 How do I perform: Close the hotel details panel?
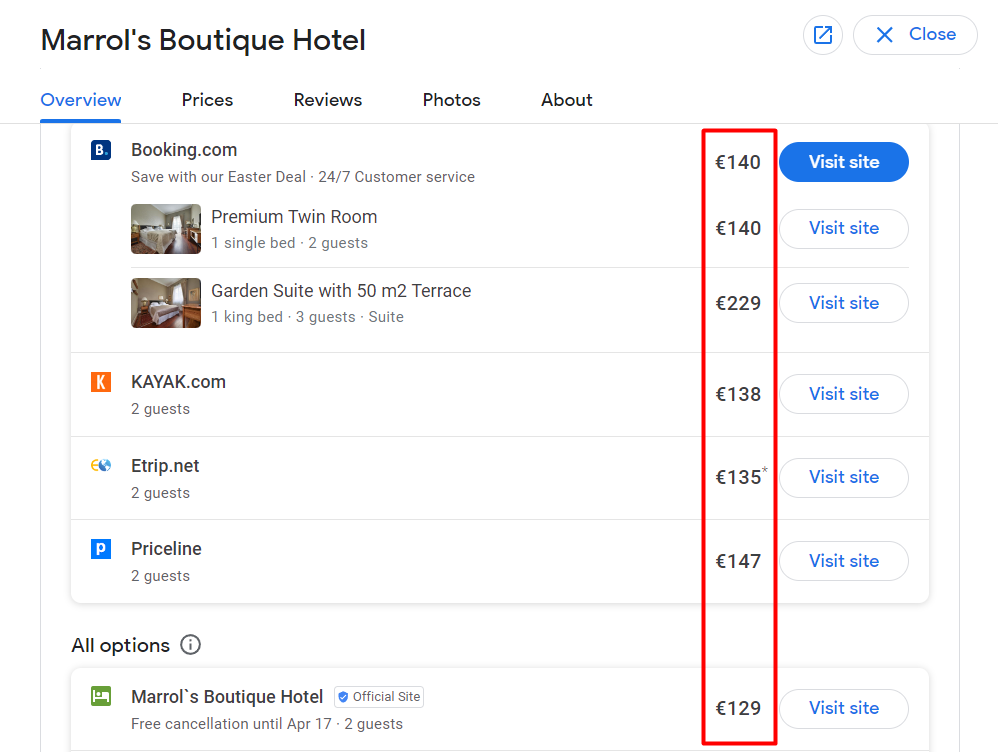click(x=915, y=35)
